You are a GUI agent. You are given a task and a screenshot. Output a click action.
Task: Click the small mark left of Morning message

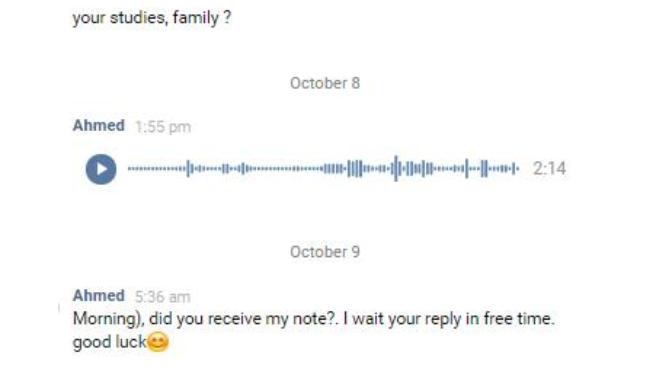click(59, 307)
